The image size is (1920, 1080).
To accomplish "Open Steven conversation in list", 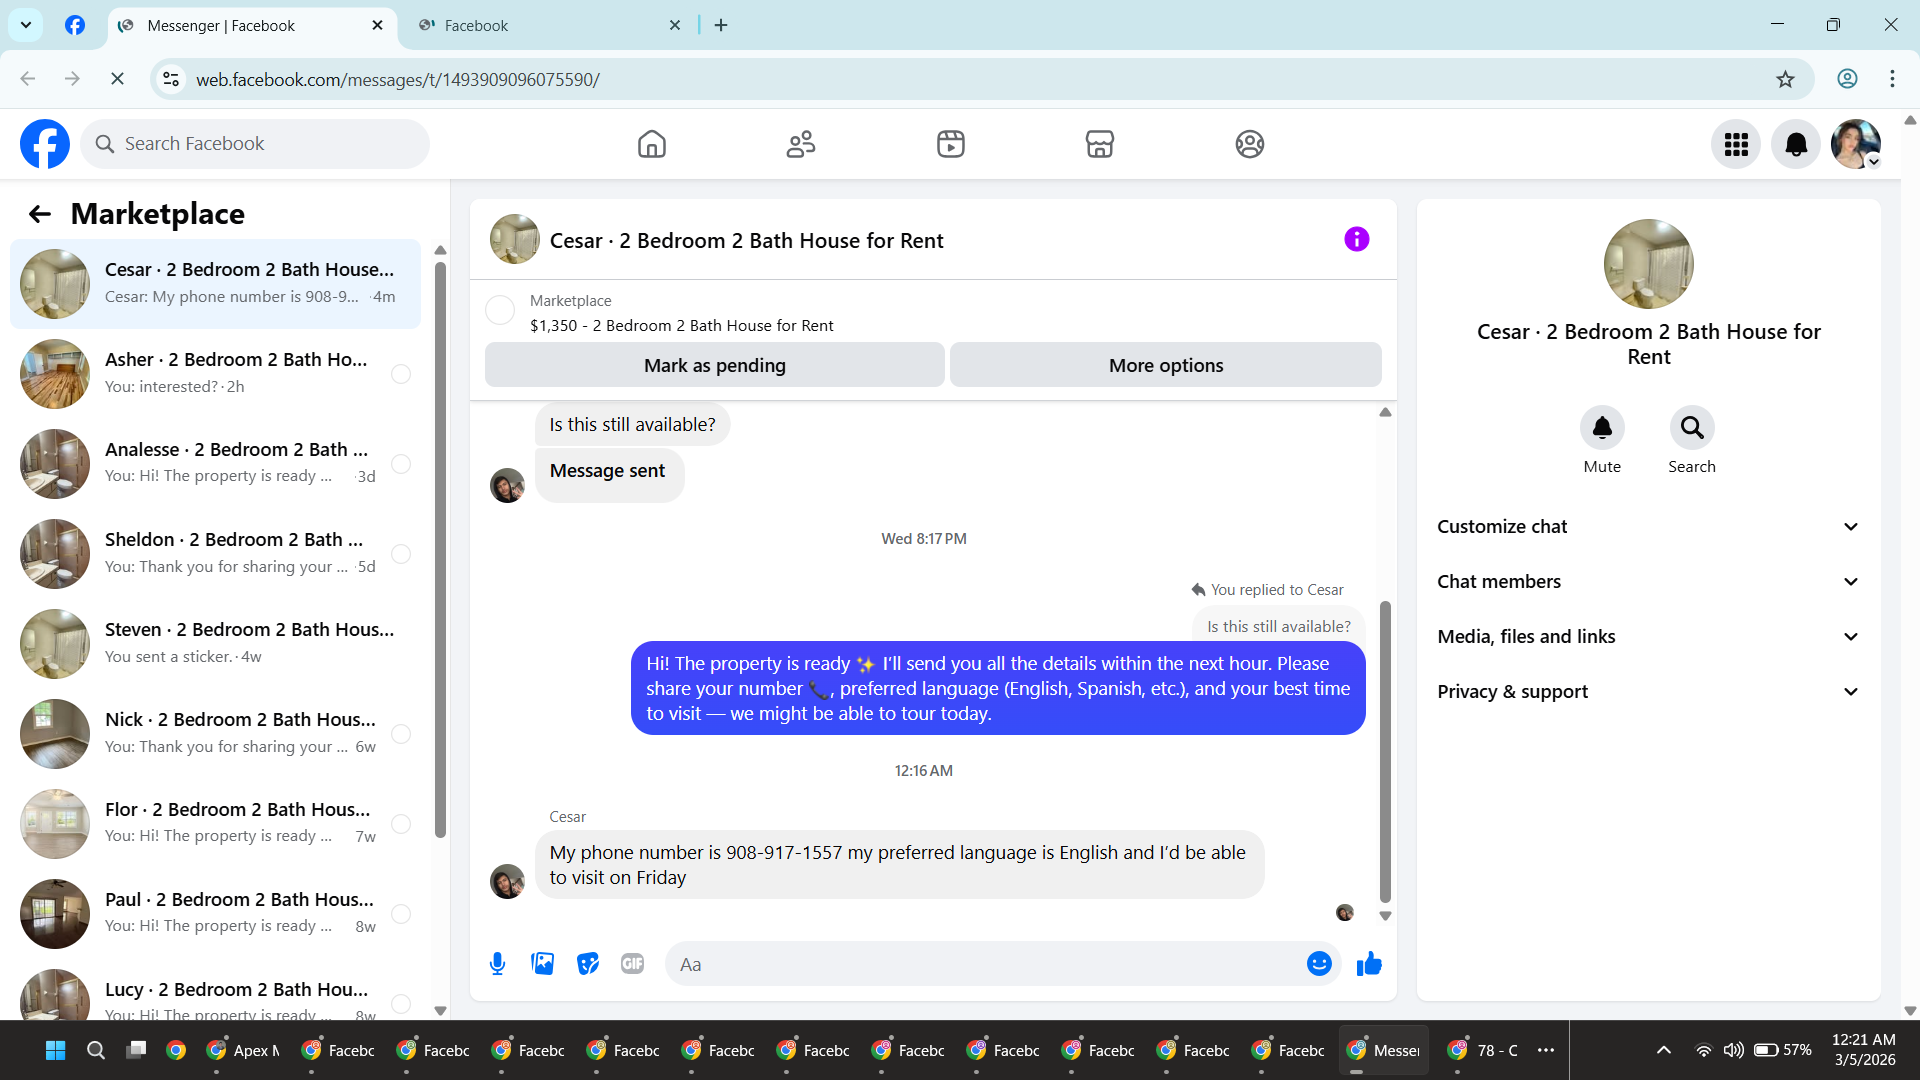I will click(215, 644).
